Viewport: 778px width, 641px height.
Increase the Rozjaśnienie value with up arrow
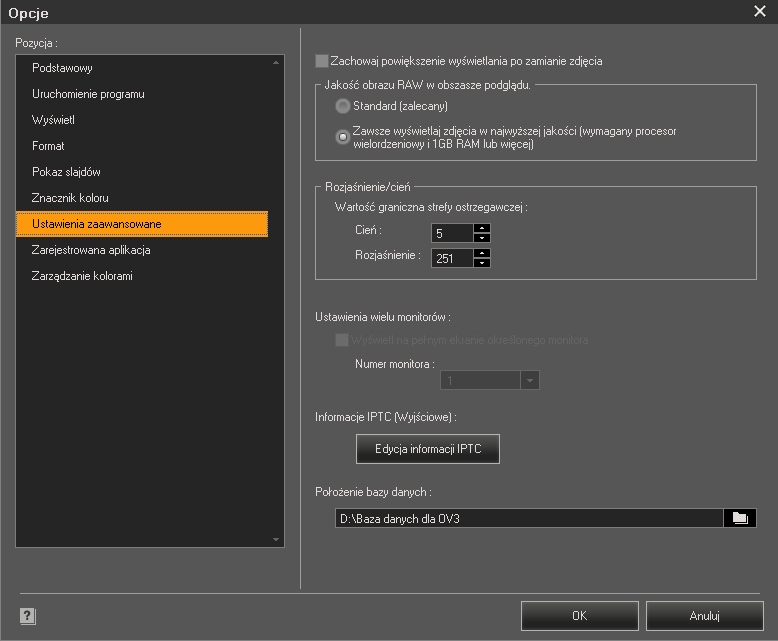[482, 253]
